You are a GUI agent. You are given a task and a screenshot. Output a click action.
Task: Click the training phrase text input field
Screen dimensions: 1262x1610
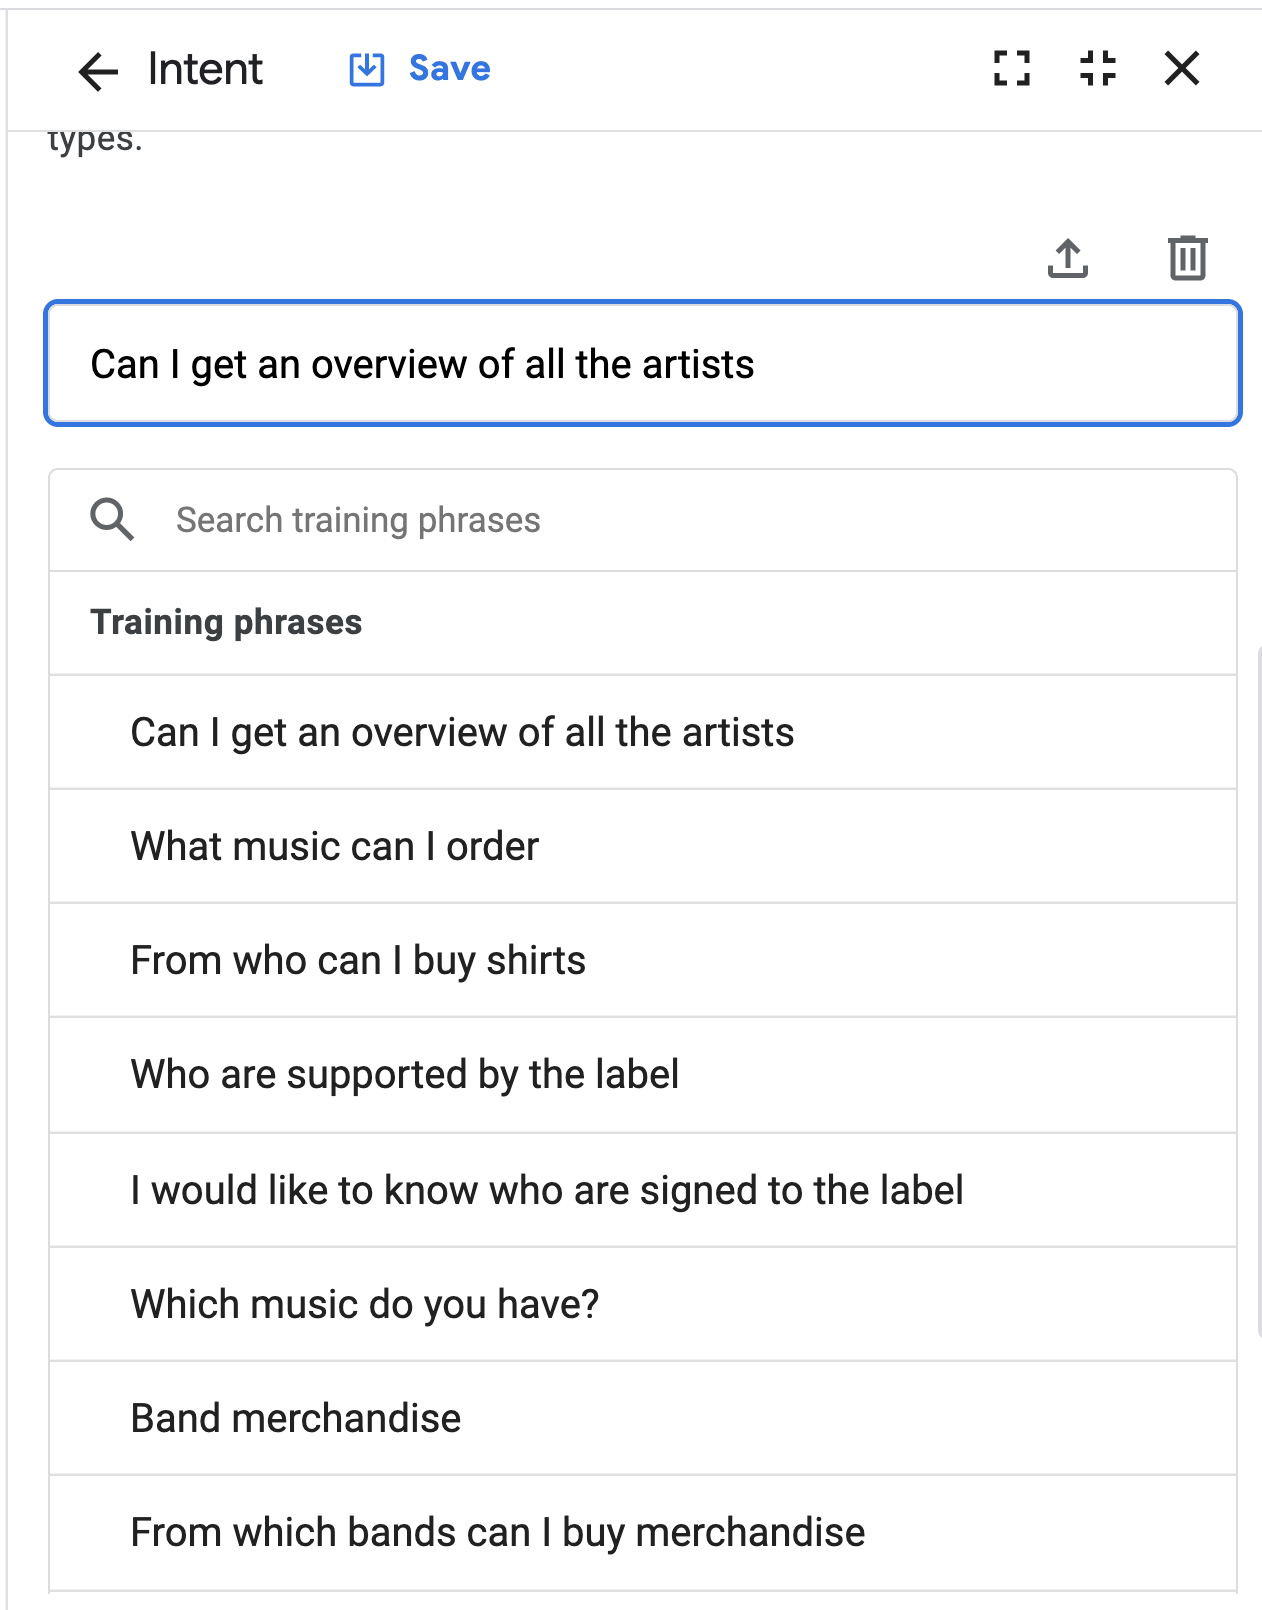tap(642, 364)
